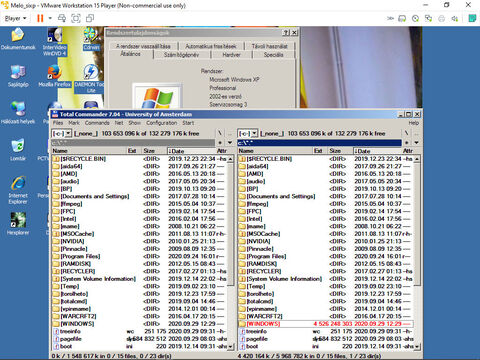This screenshot has height=360, width=480.
Task: Open right panel directory history arrow
Action: 416,143
